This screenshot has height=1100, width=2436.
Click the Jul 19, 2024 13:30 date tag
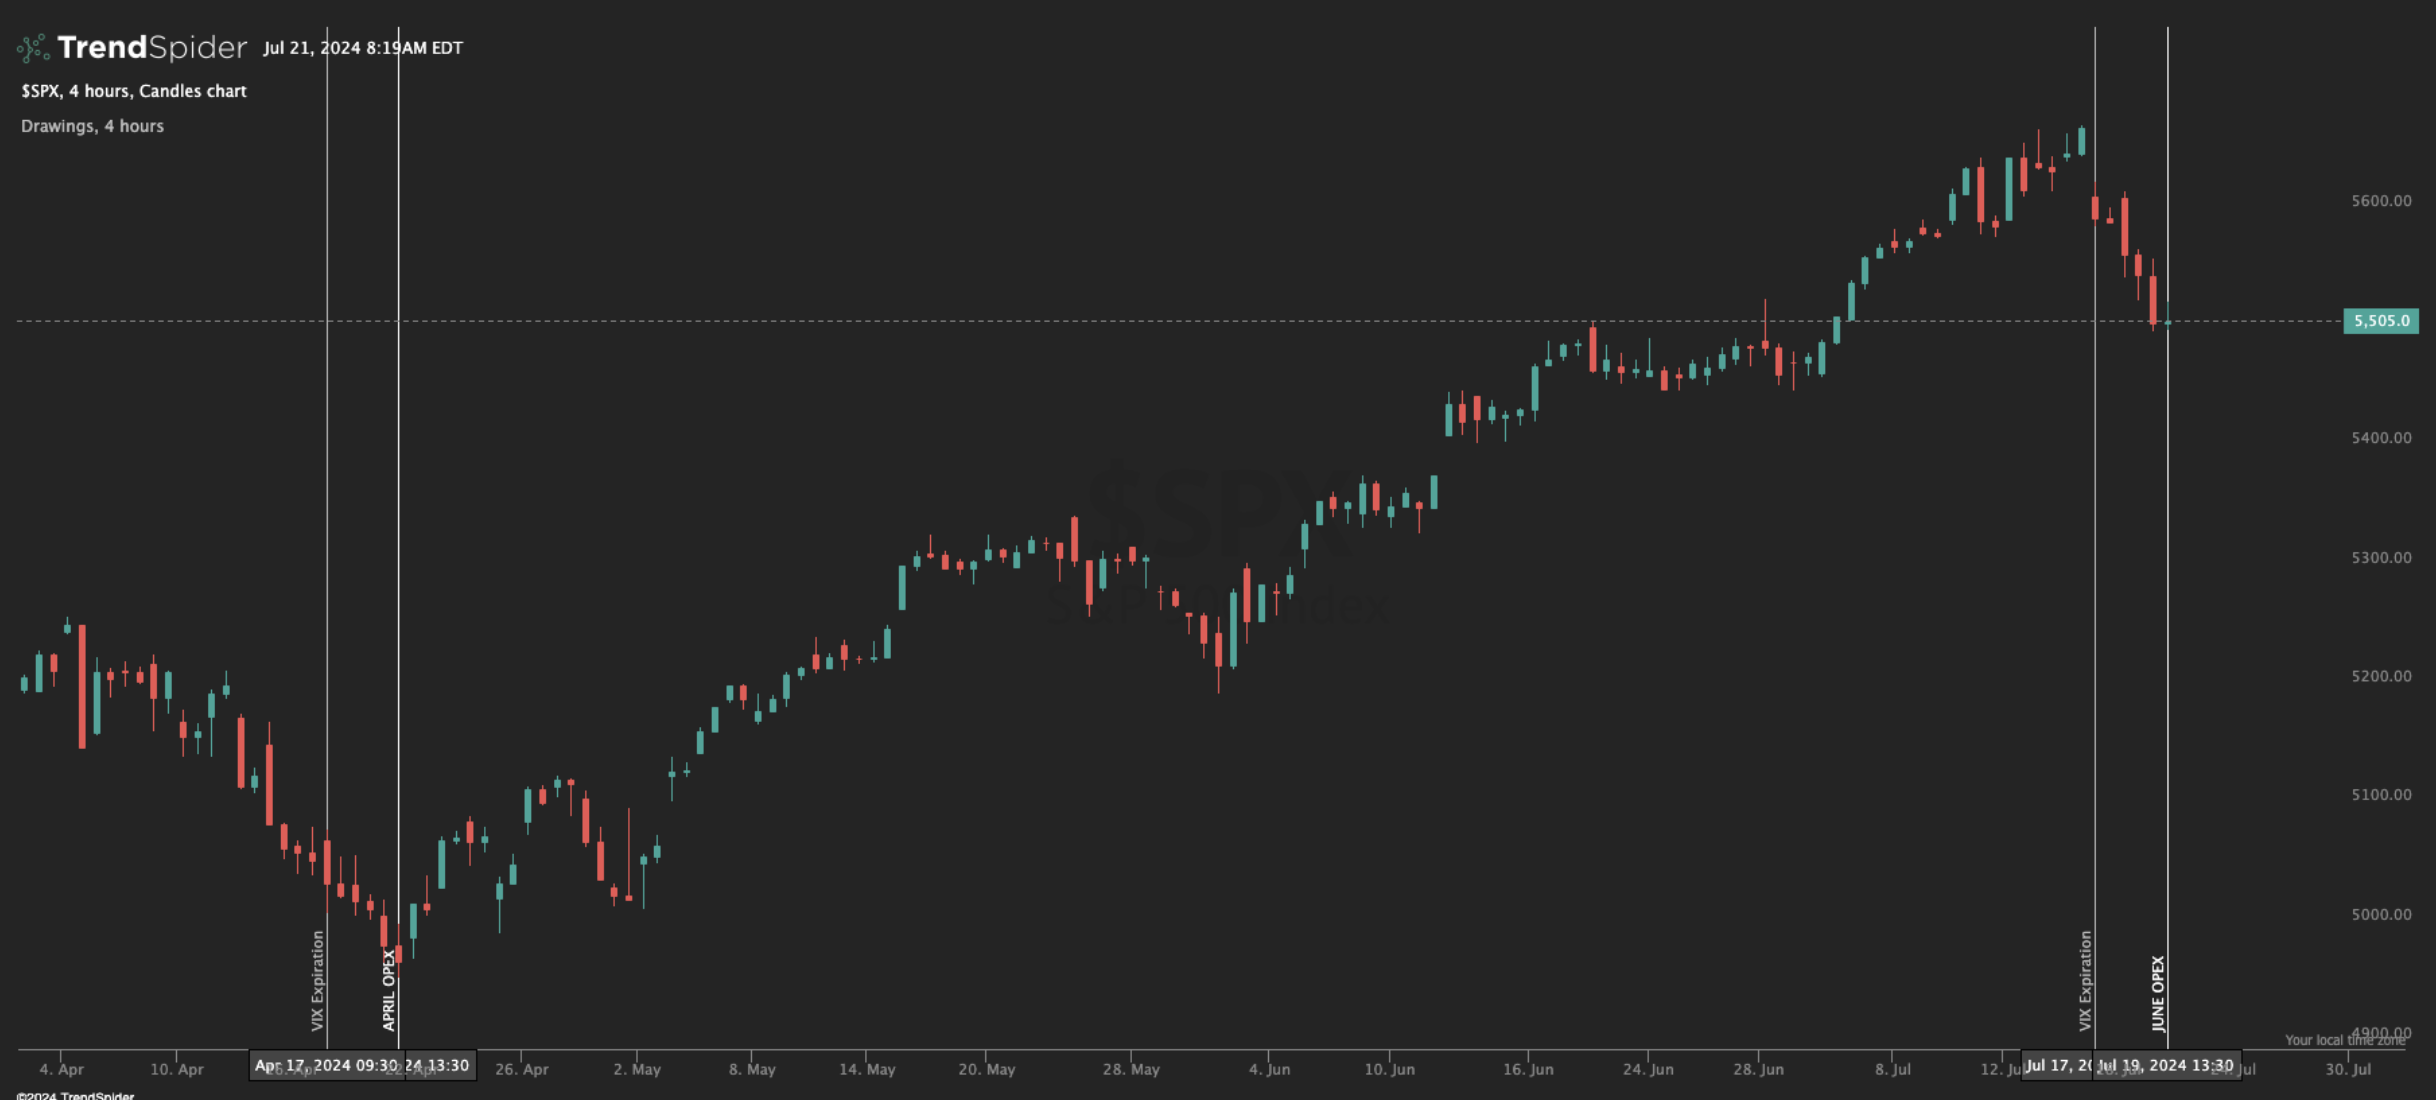[2166, 1065]
